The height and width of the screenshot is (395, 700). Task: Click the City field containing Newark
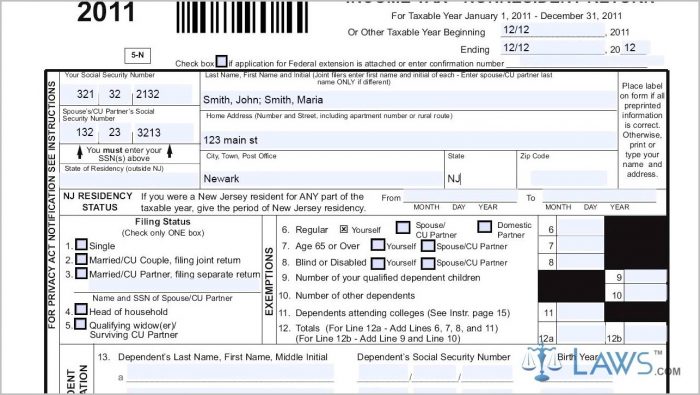coord(322,179)
